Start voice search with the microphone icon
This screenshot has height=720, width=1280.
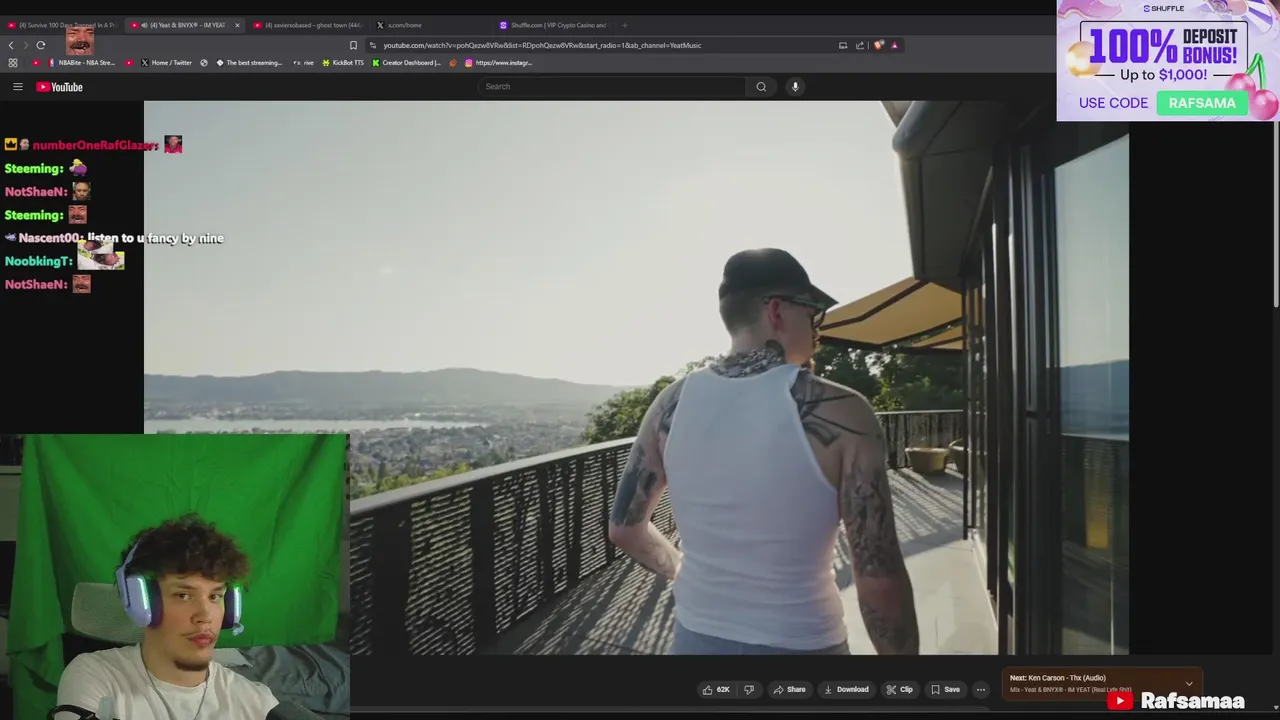tap(795, 87)
